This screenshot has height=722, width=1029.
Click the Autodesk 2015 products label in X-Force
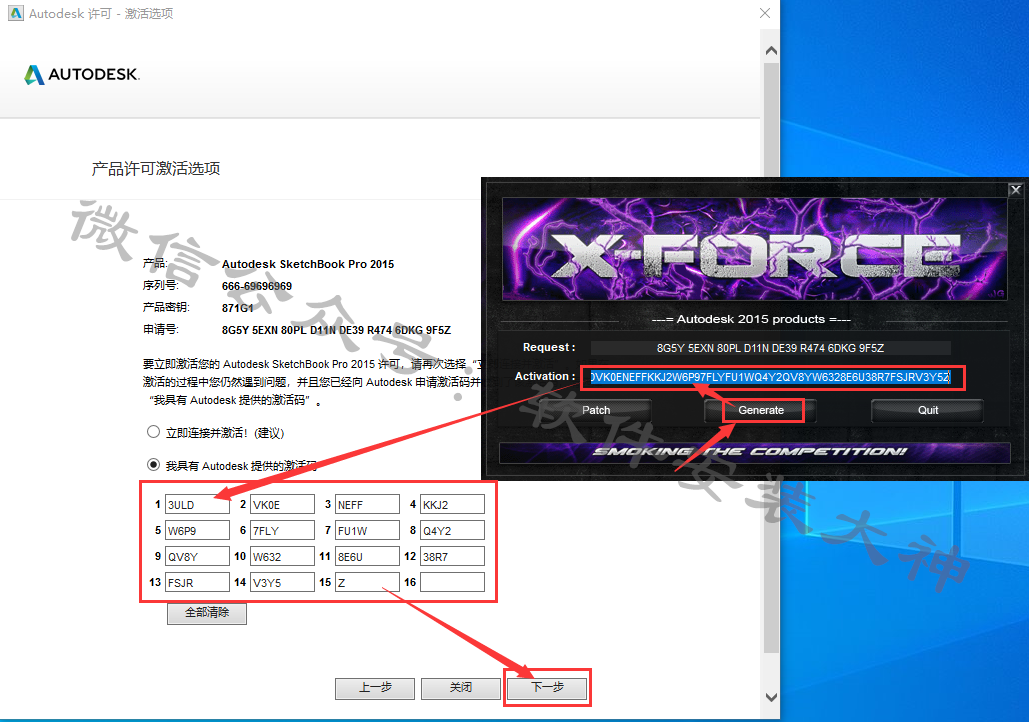751,319
